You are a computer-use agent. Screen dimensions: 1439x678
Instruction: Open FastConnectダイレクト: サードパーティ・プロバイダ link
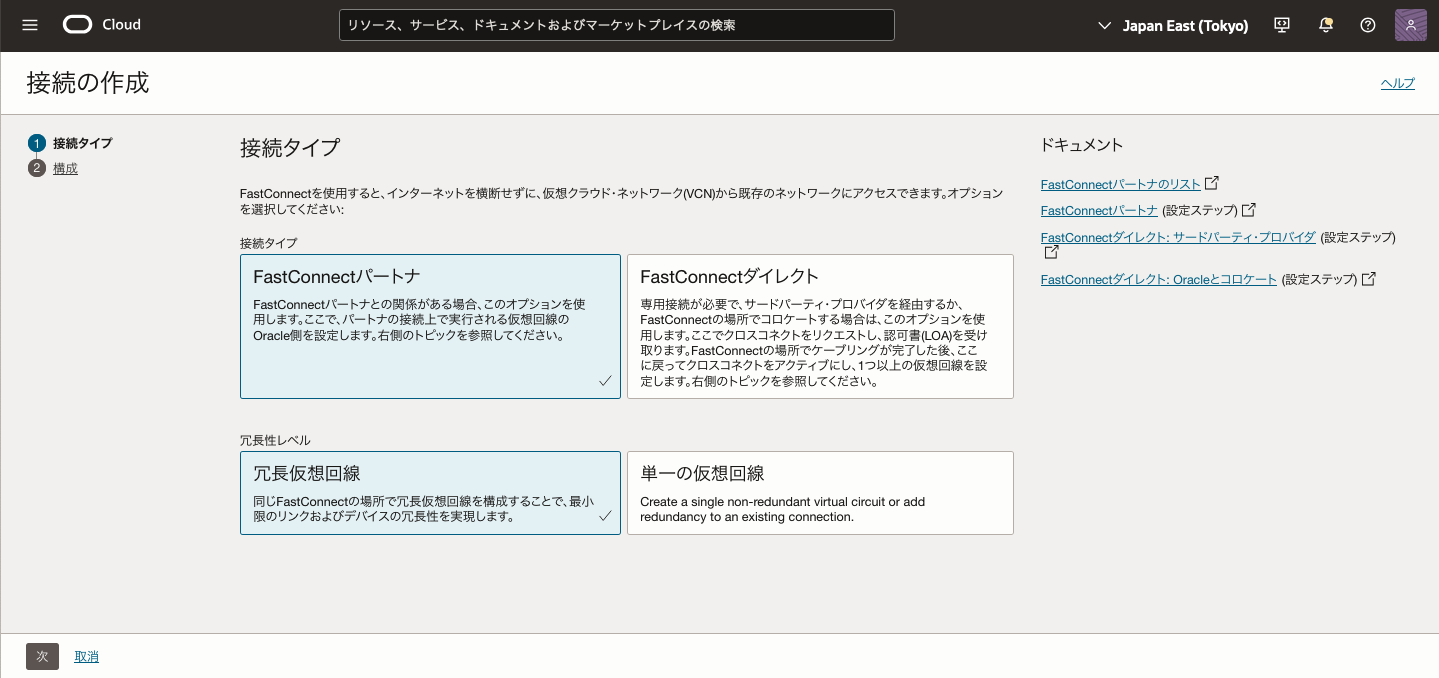tap(1178, 237)
